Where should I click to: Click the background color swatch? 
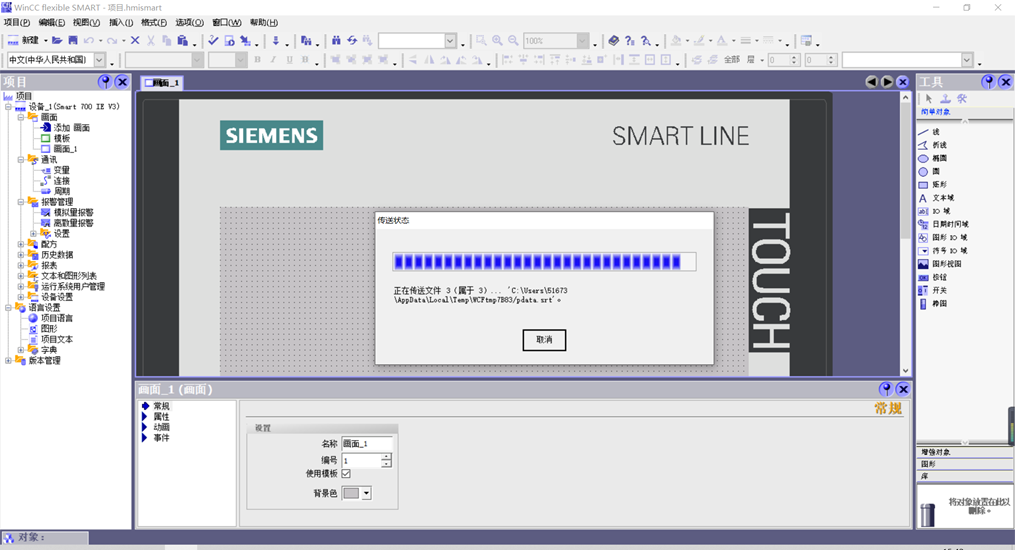(351, 493)
